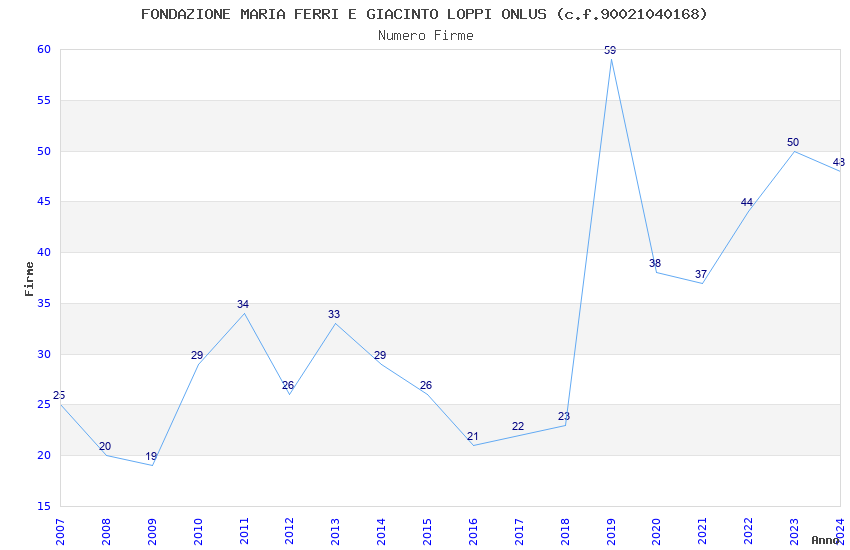This screenshot has width=850, height=550.
Task: Click the 2021 data label 37
Action: pyautogui.click(x=700, y=274)
